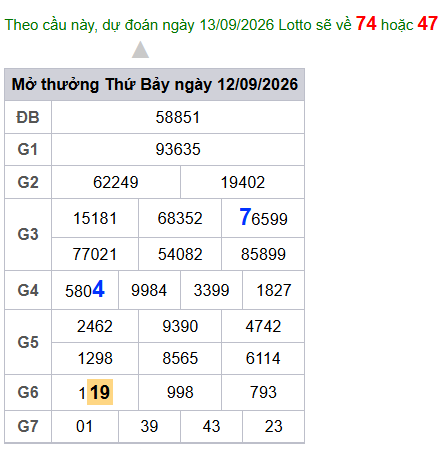
Task: Select G2 number 62249
Action: [116, 182]
